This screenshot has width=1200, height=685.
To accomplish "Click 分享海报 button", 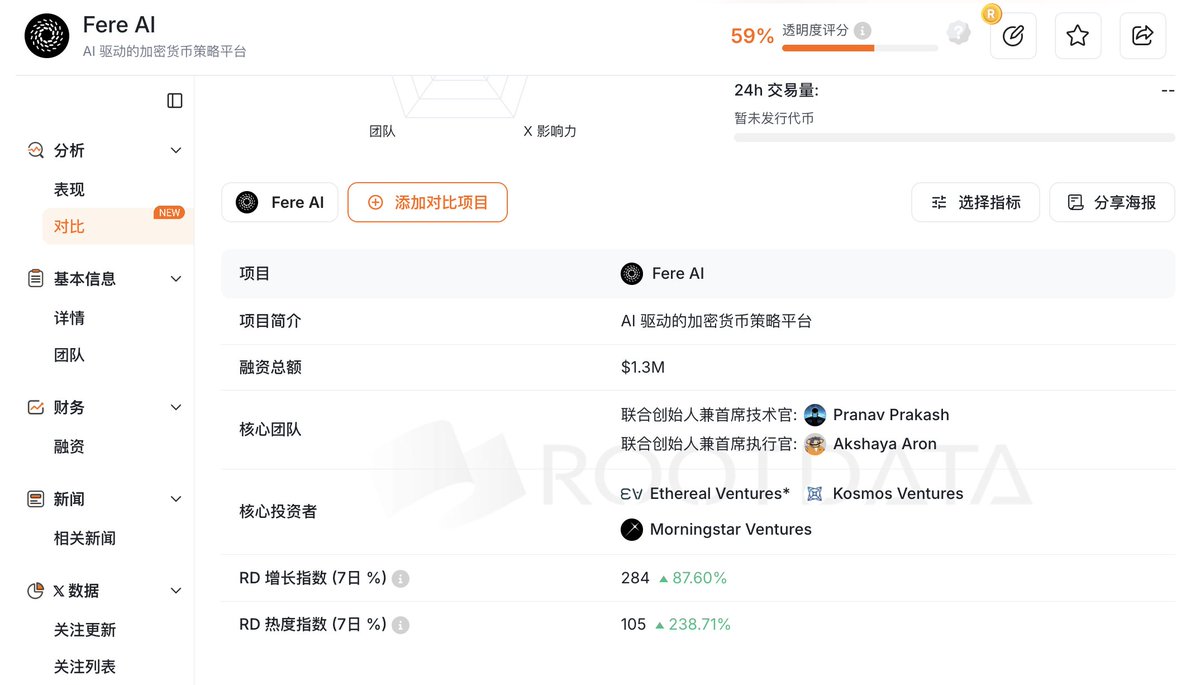I will click(1112, 202).
